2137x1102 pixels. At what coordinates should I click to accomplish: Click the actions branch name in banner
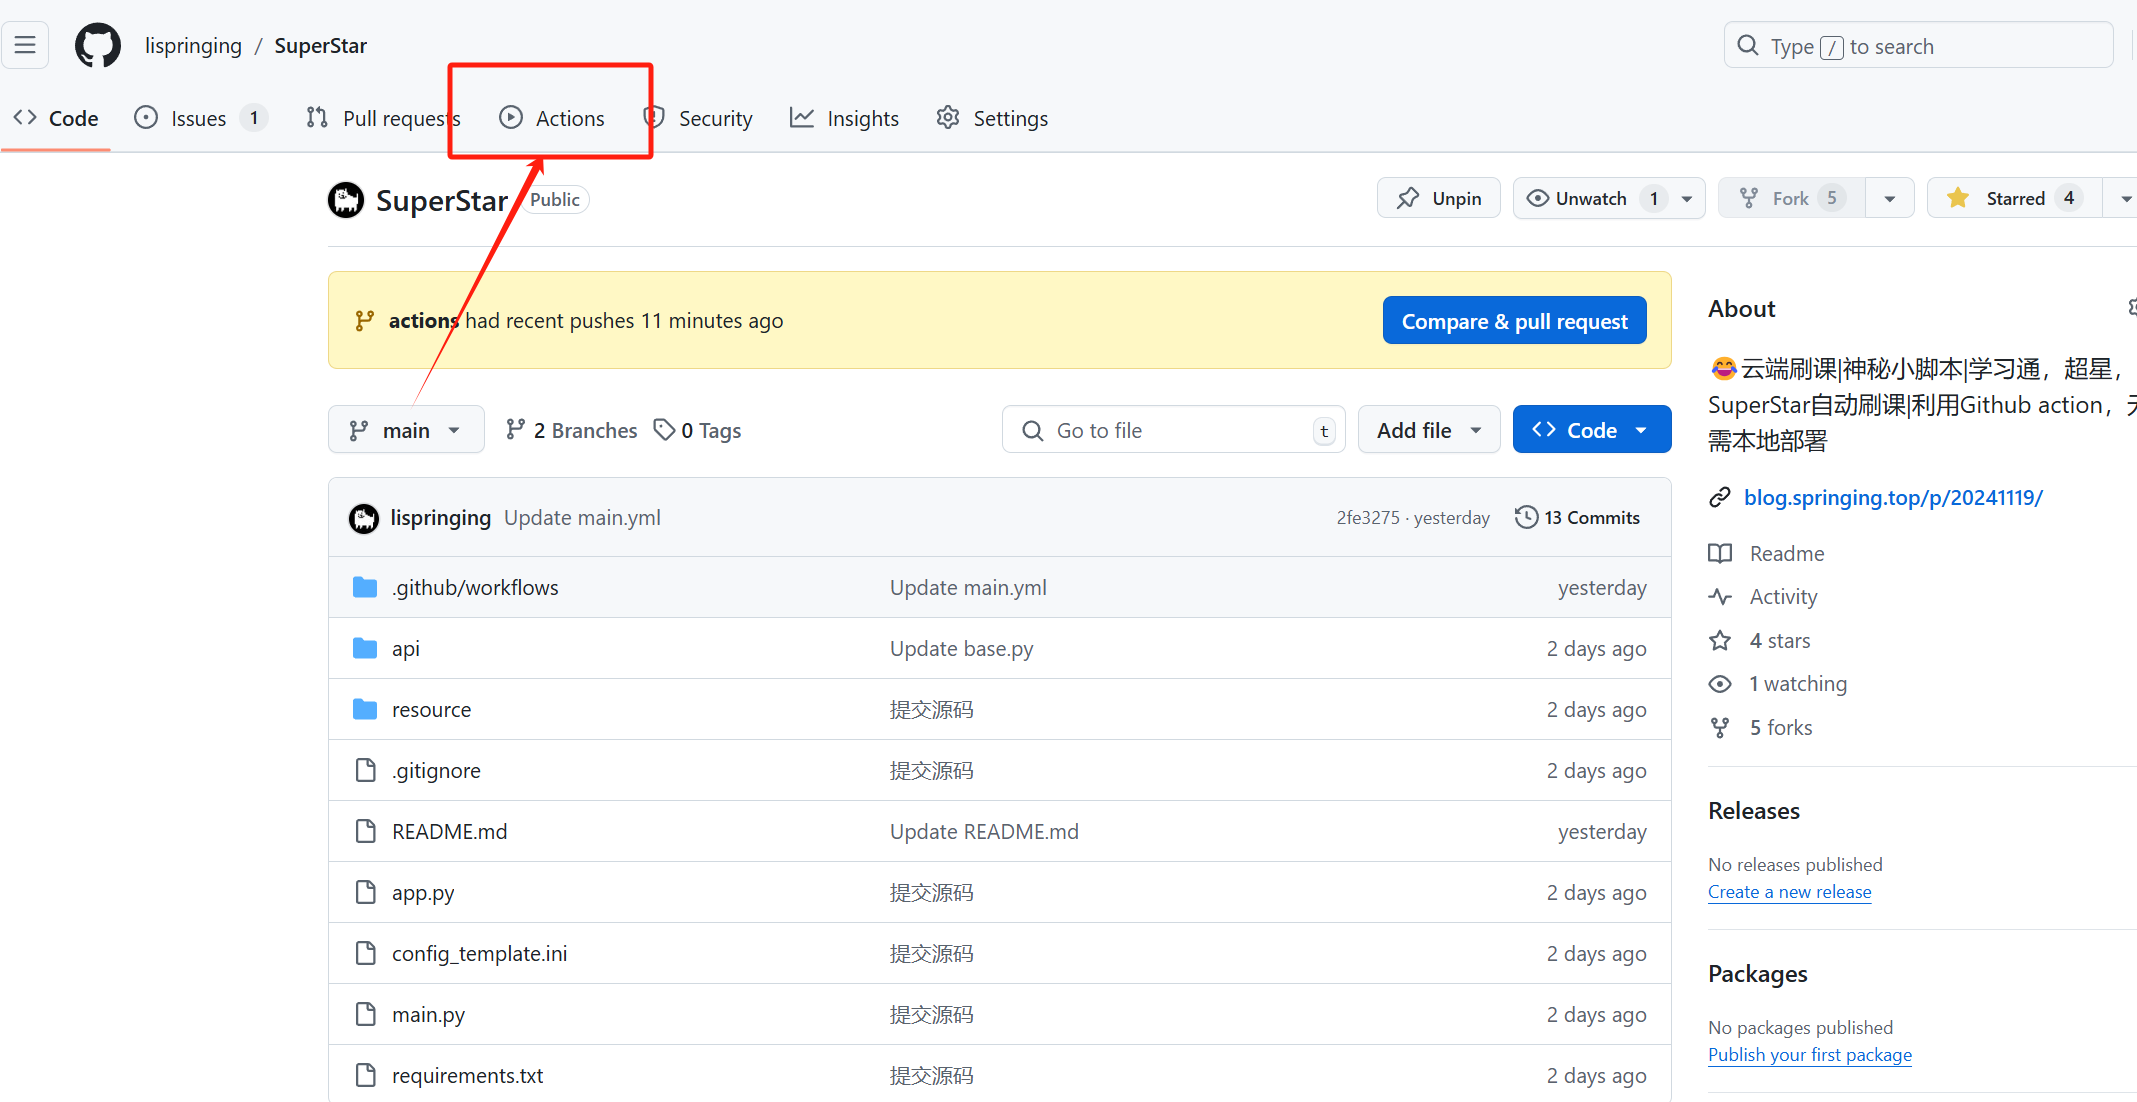(423, 320)
